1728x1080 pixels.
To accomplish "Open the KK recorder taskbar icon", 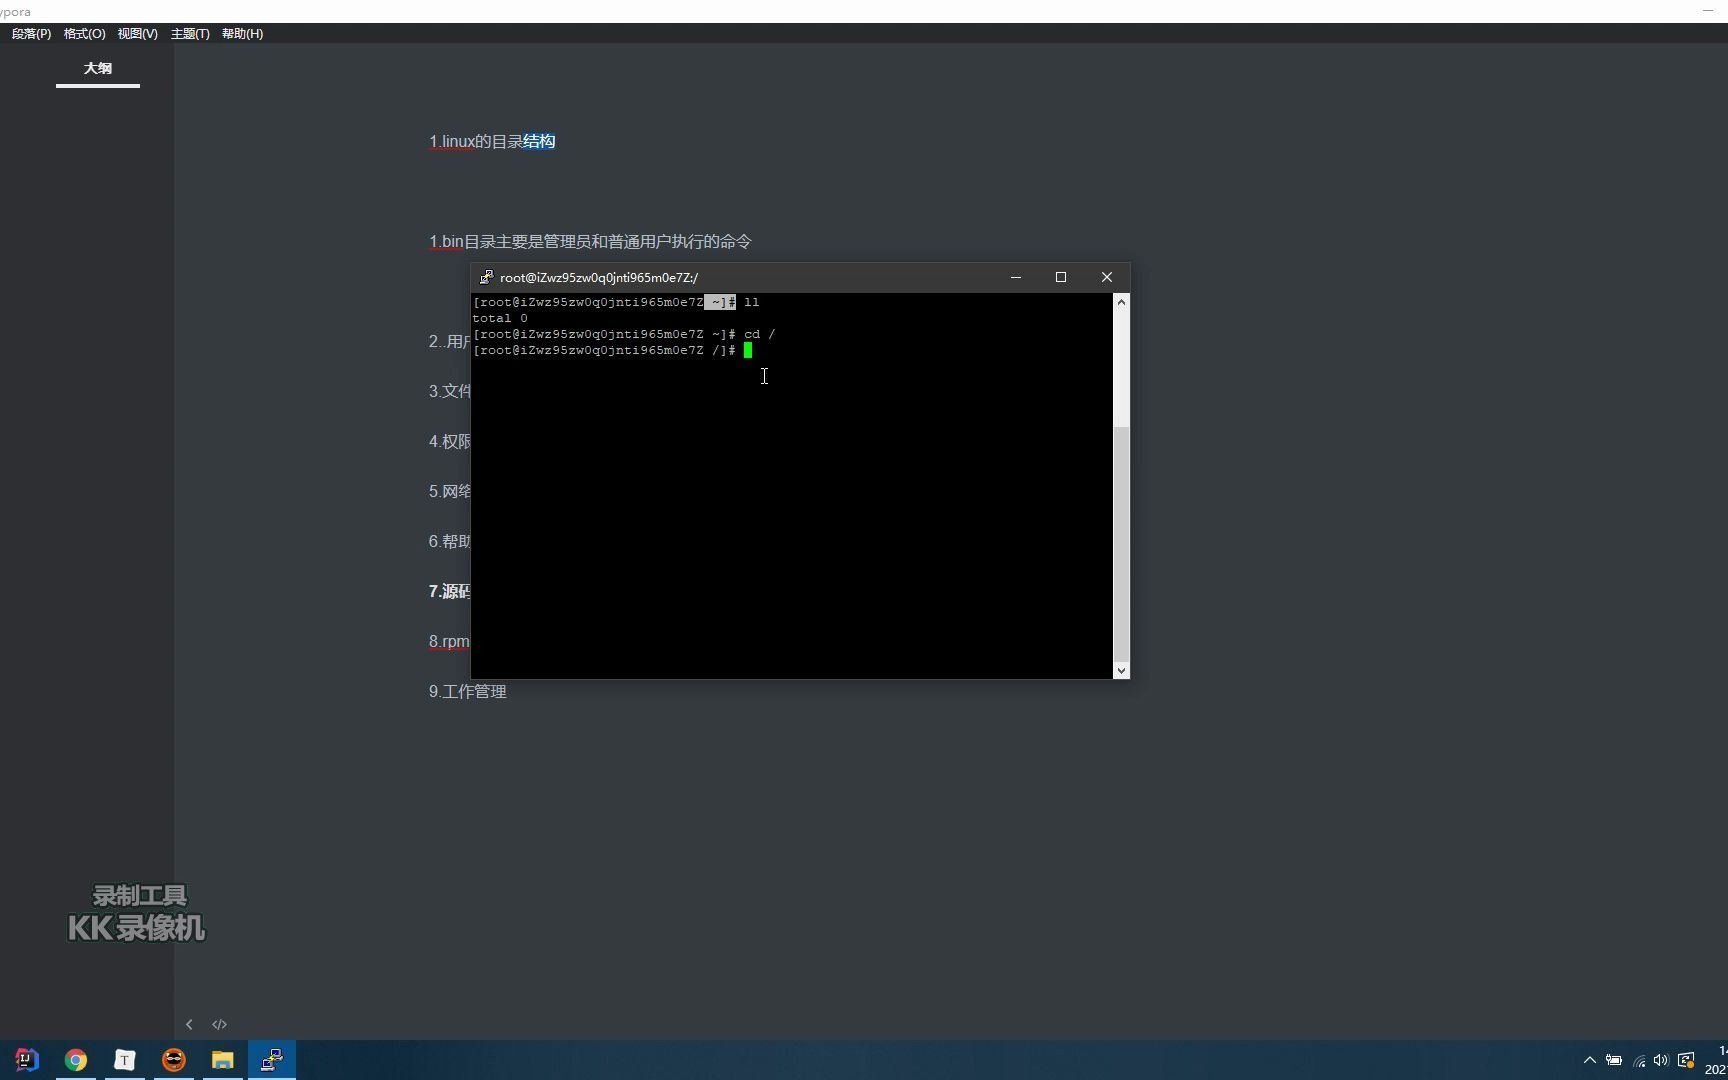I will coord(174,1060).
